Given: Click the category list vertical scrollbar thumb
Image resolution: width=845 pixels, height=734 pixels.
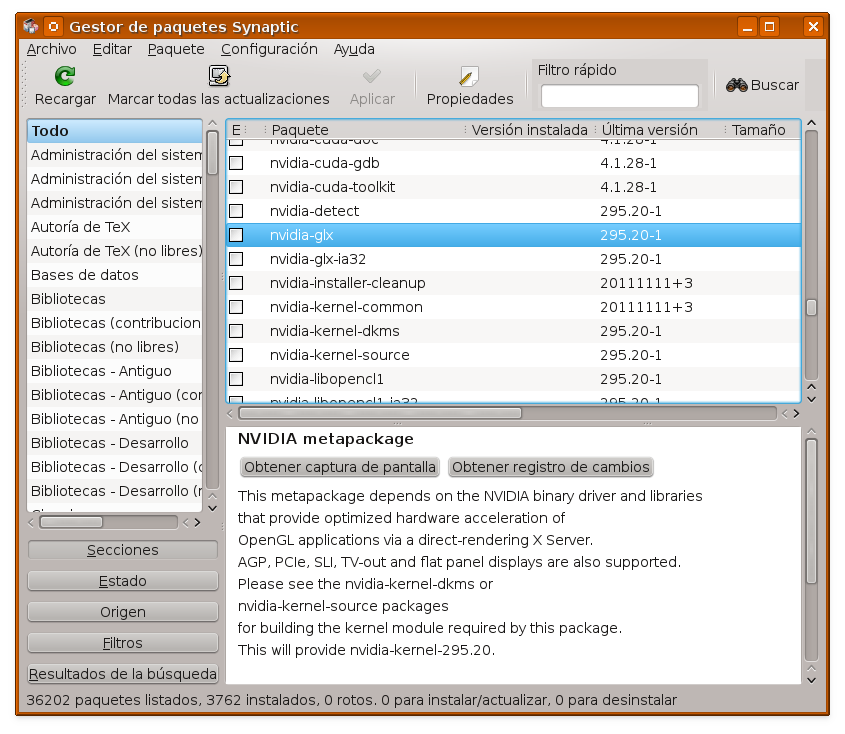Looking at the screenshot, I should 212,153.
